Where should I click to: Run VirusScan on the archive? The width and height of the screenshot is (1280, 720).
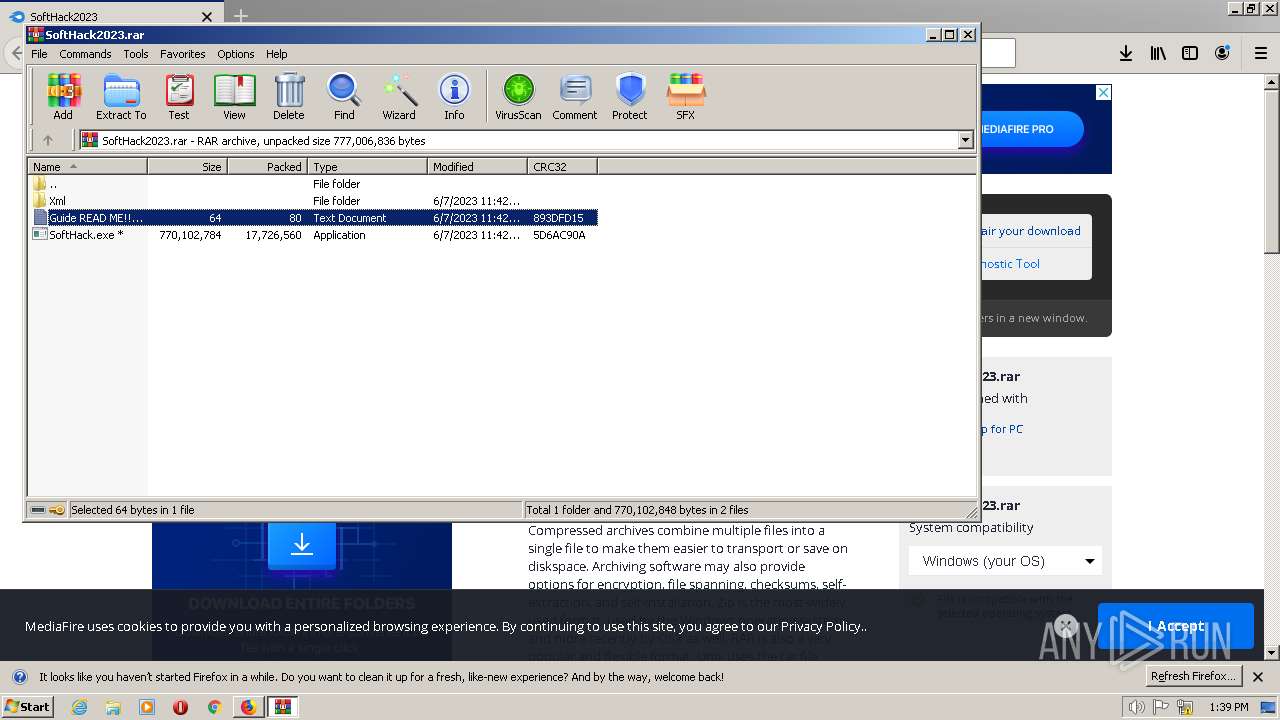click(518, 97)
